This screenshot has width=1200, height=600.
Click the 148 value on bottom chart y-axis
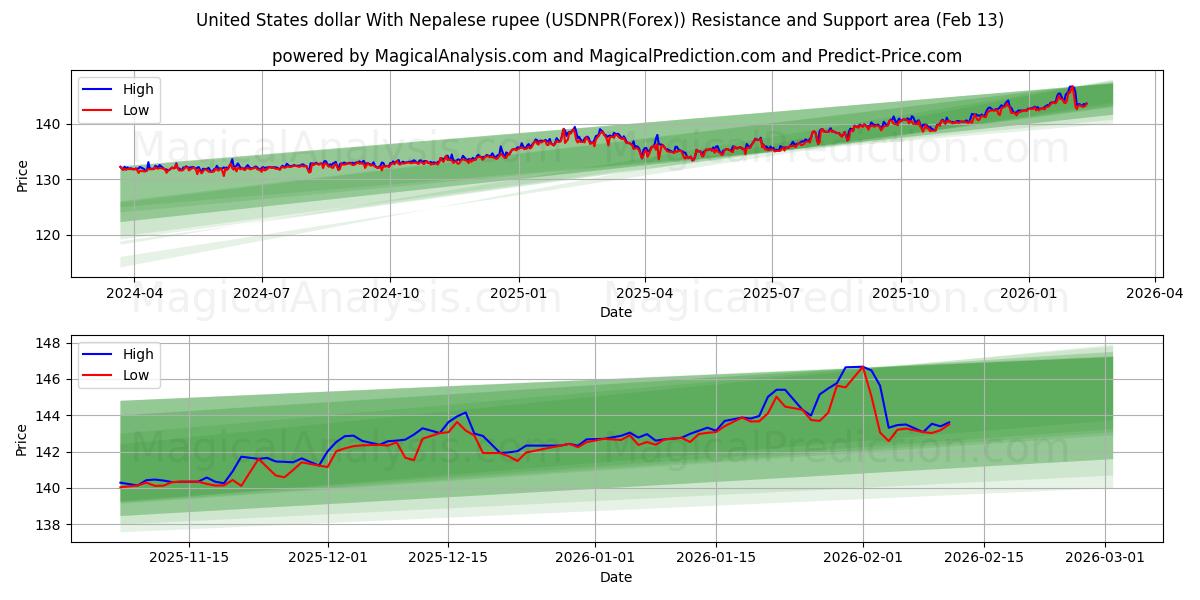point(48,345)
